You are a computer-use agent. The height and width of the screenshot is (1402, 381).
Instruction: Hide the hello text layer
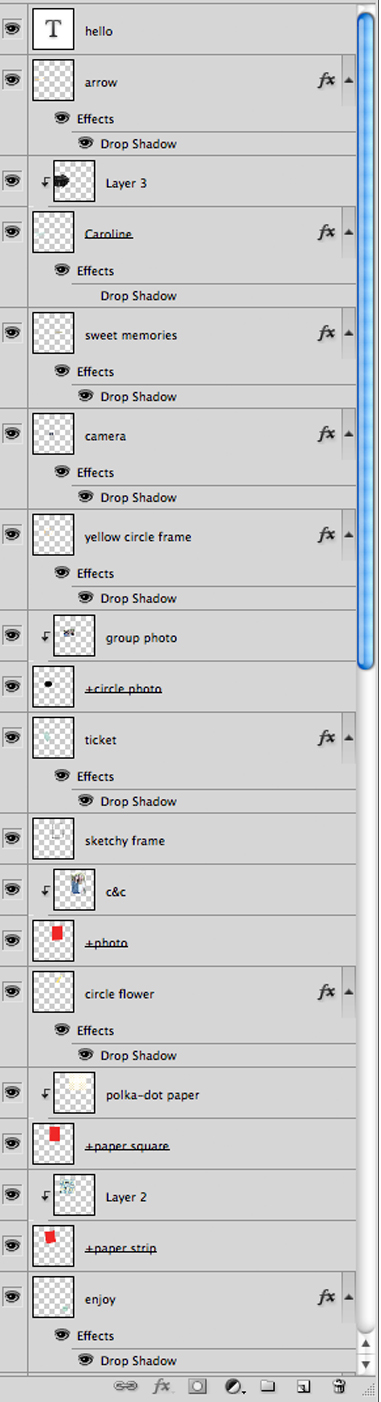click(x=12, y=30)
